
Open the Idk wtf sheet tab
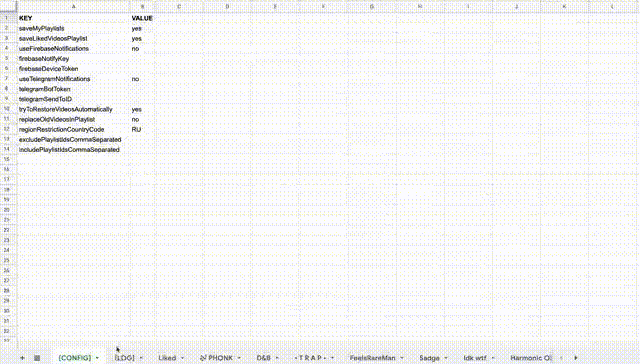[475, 358]
